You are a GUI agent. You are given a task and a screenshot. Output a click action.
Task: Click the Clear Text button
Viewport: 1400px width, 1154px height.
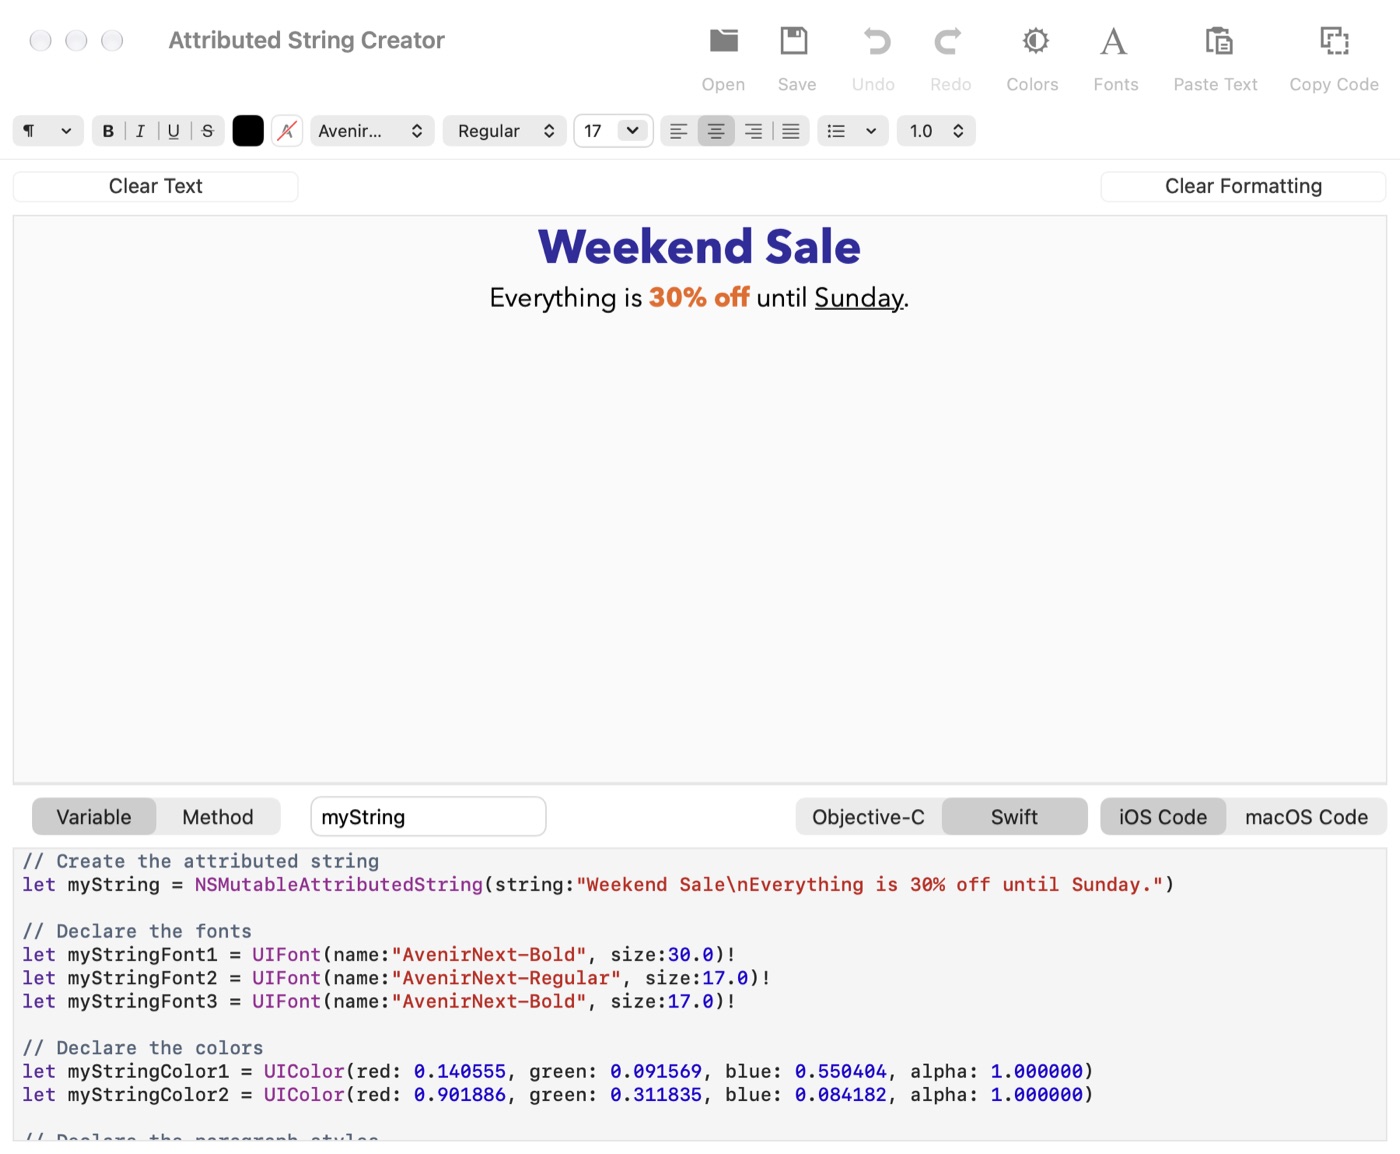click(x=156, y=186)
